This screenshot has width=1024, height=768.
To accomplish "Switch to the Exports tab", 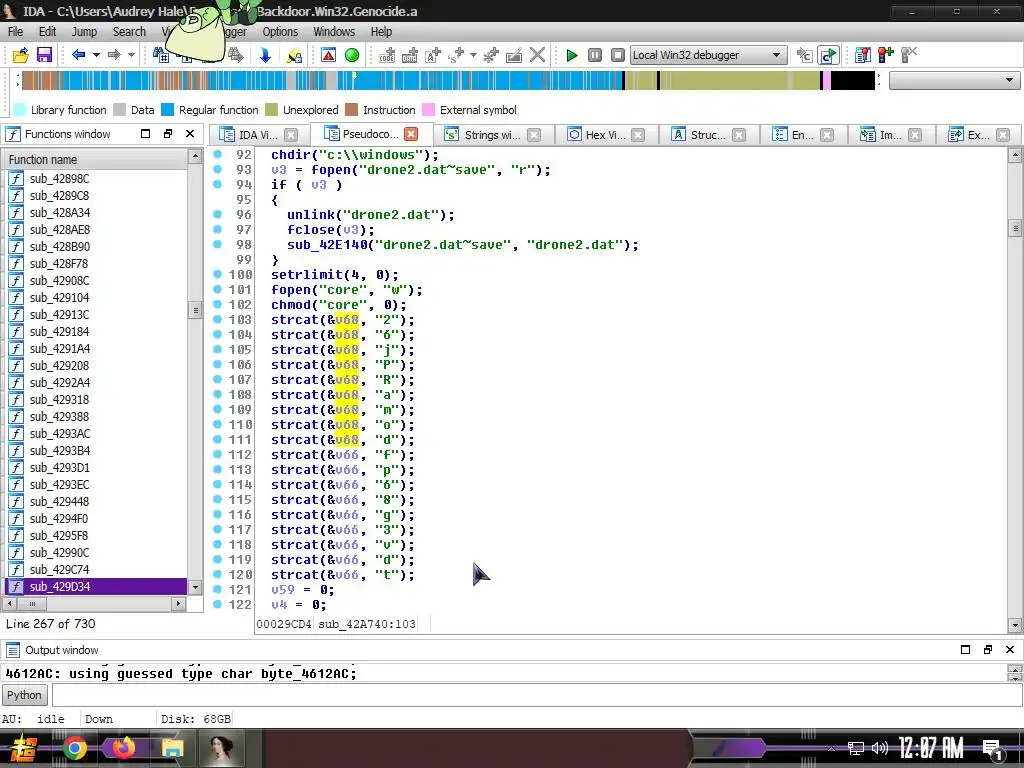I will click(x=978, y=135).
